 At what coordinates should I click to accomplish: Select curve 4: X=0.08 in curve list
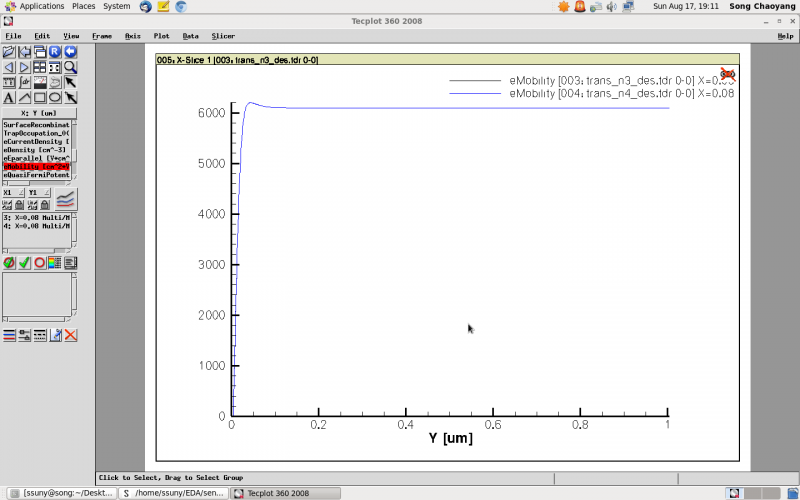click(36, 226)
